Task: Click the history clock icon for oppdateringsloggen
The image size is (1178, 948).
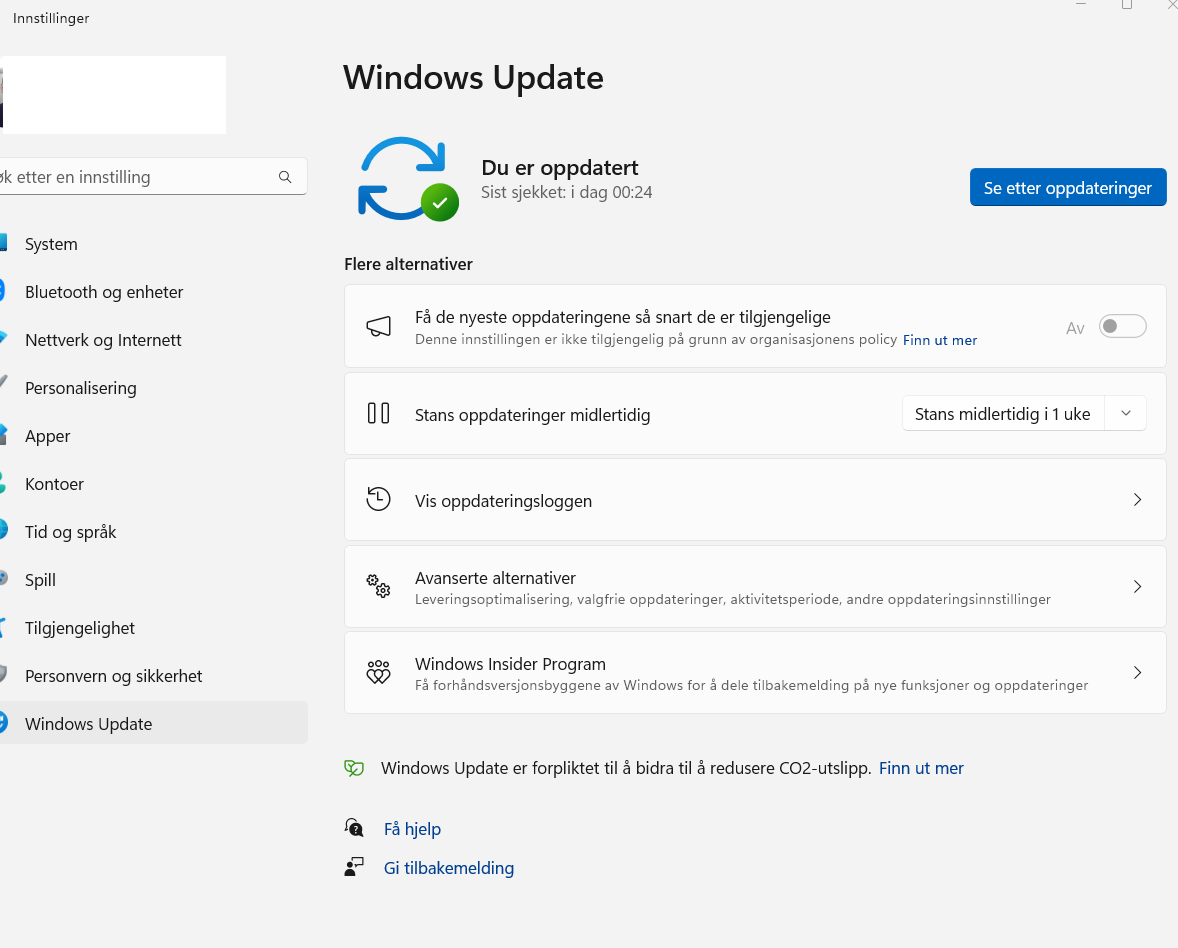Action: (378, 500)
